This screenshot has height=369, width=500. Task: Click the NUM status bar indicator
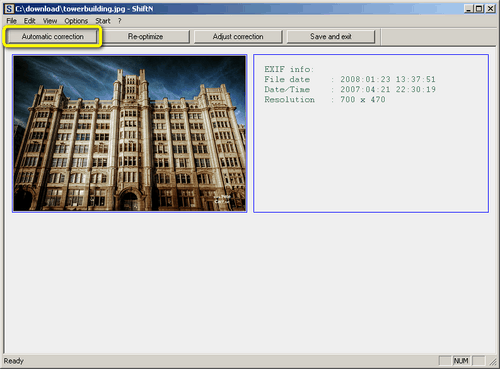(x=461, y=361)
